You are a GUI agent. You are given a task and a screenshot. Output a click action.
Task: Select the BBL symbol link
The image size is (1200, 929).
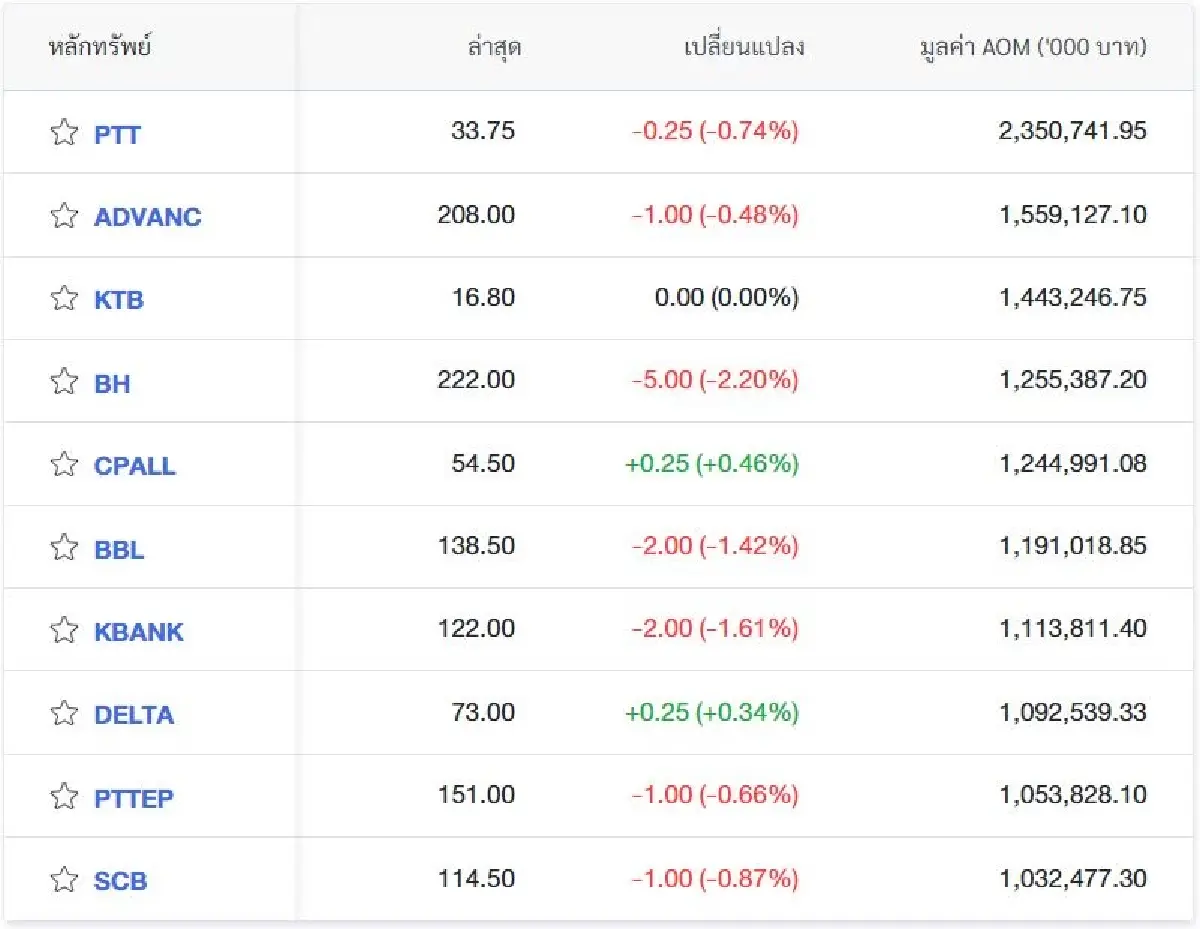119,549
